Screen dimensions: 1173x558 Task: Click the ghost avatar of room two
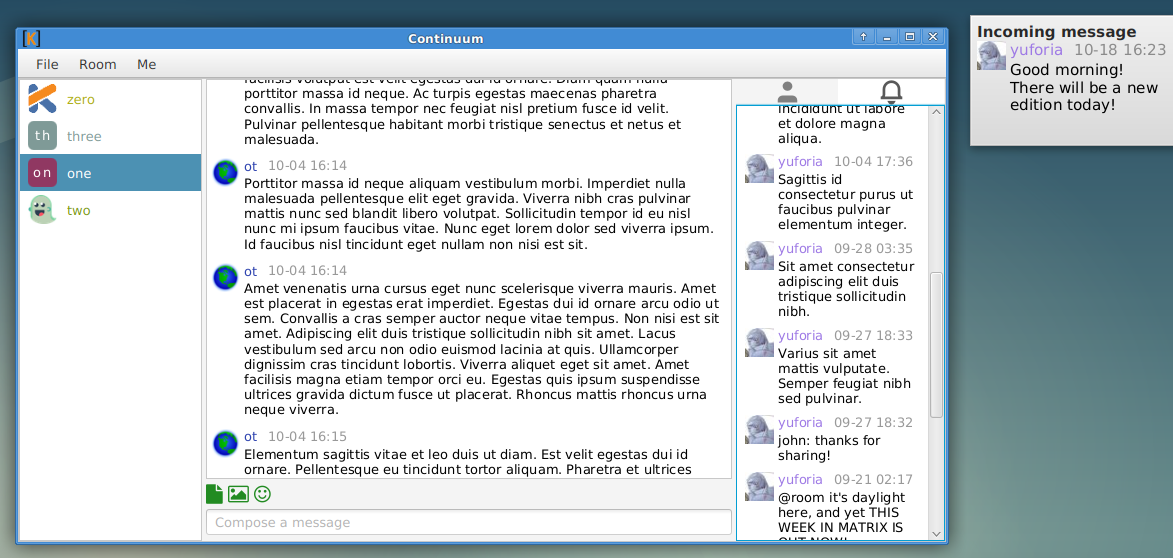coord(42,210)
